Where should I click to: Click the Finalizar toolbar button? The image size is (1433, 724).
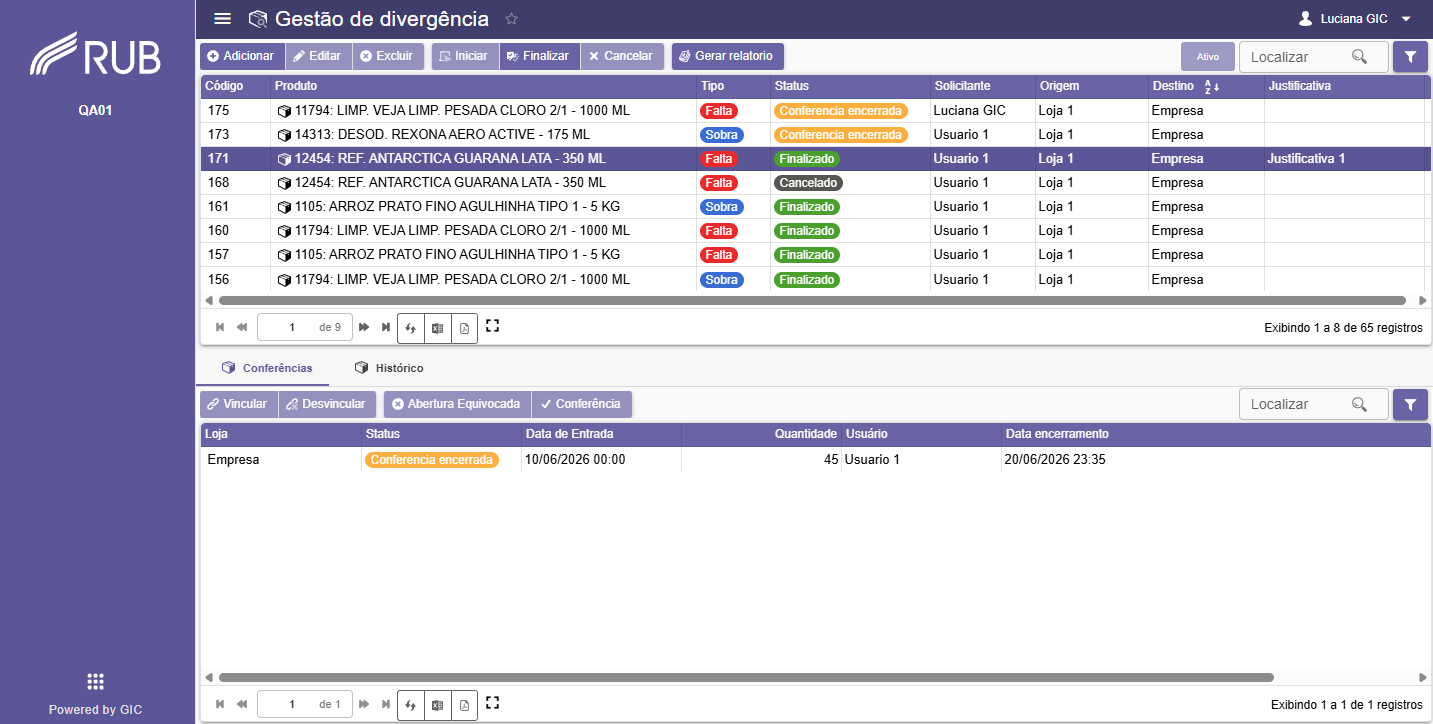coord(539,56)
